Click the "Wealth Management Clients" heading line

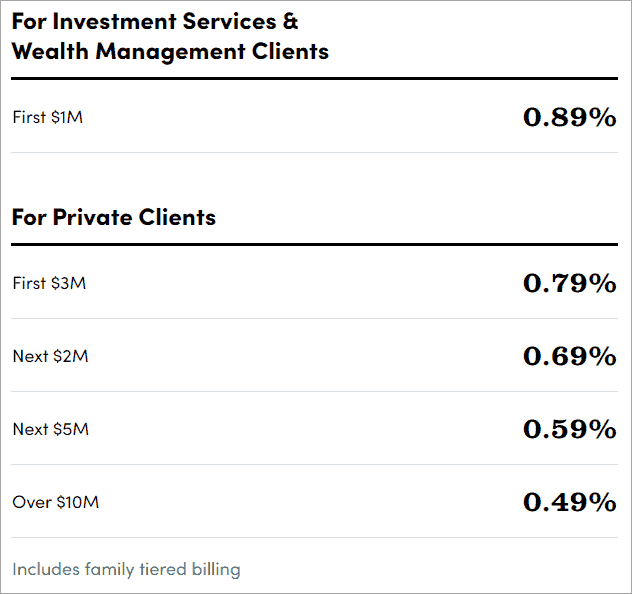tap(170, 51)
